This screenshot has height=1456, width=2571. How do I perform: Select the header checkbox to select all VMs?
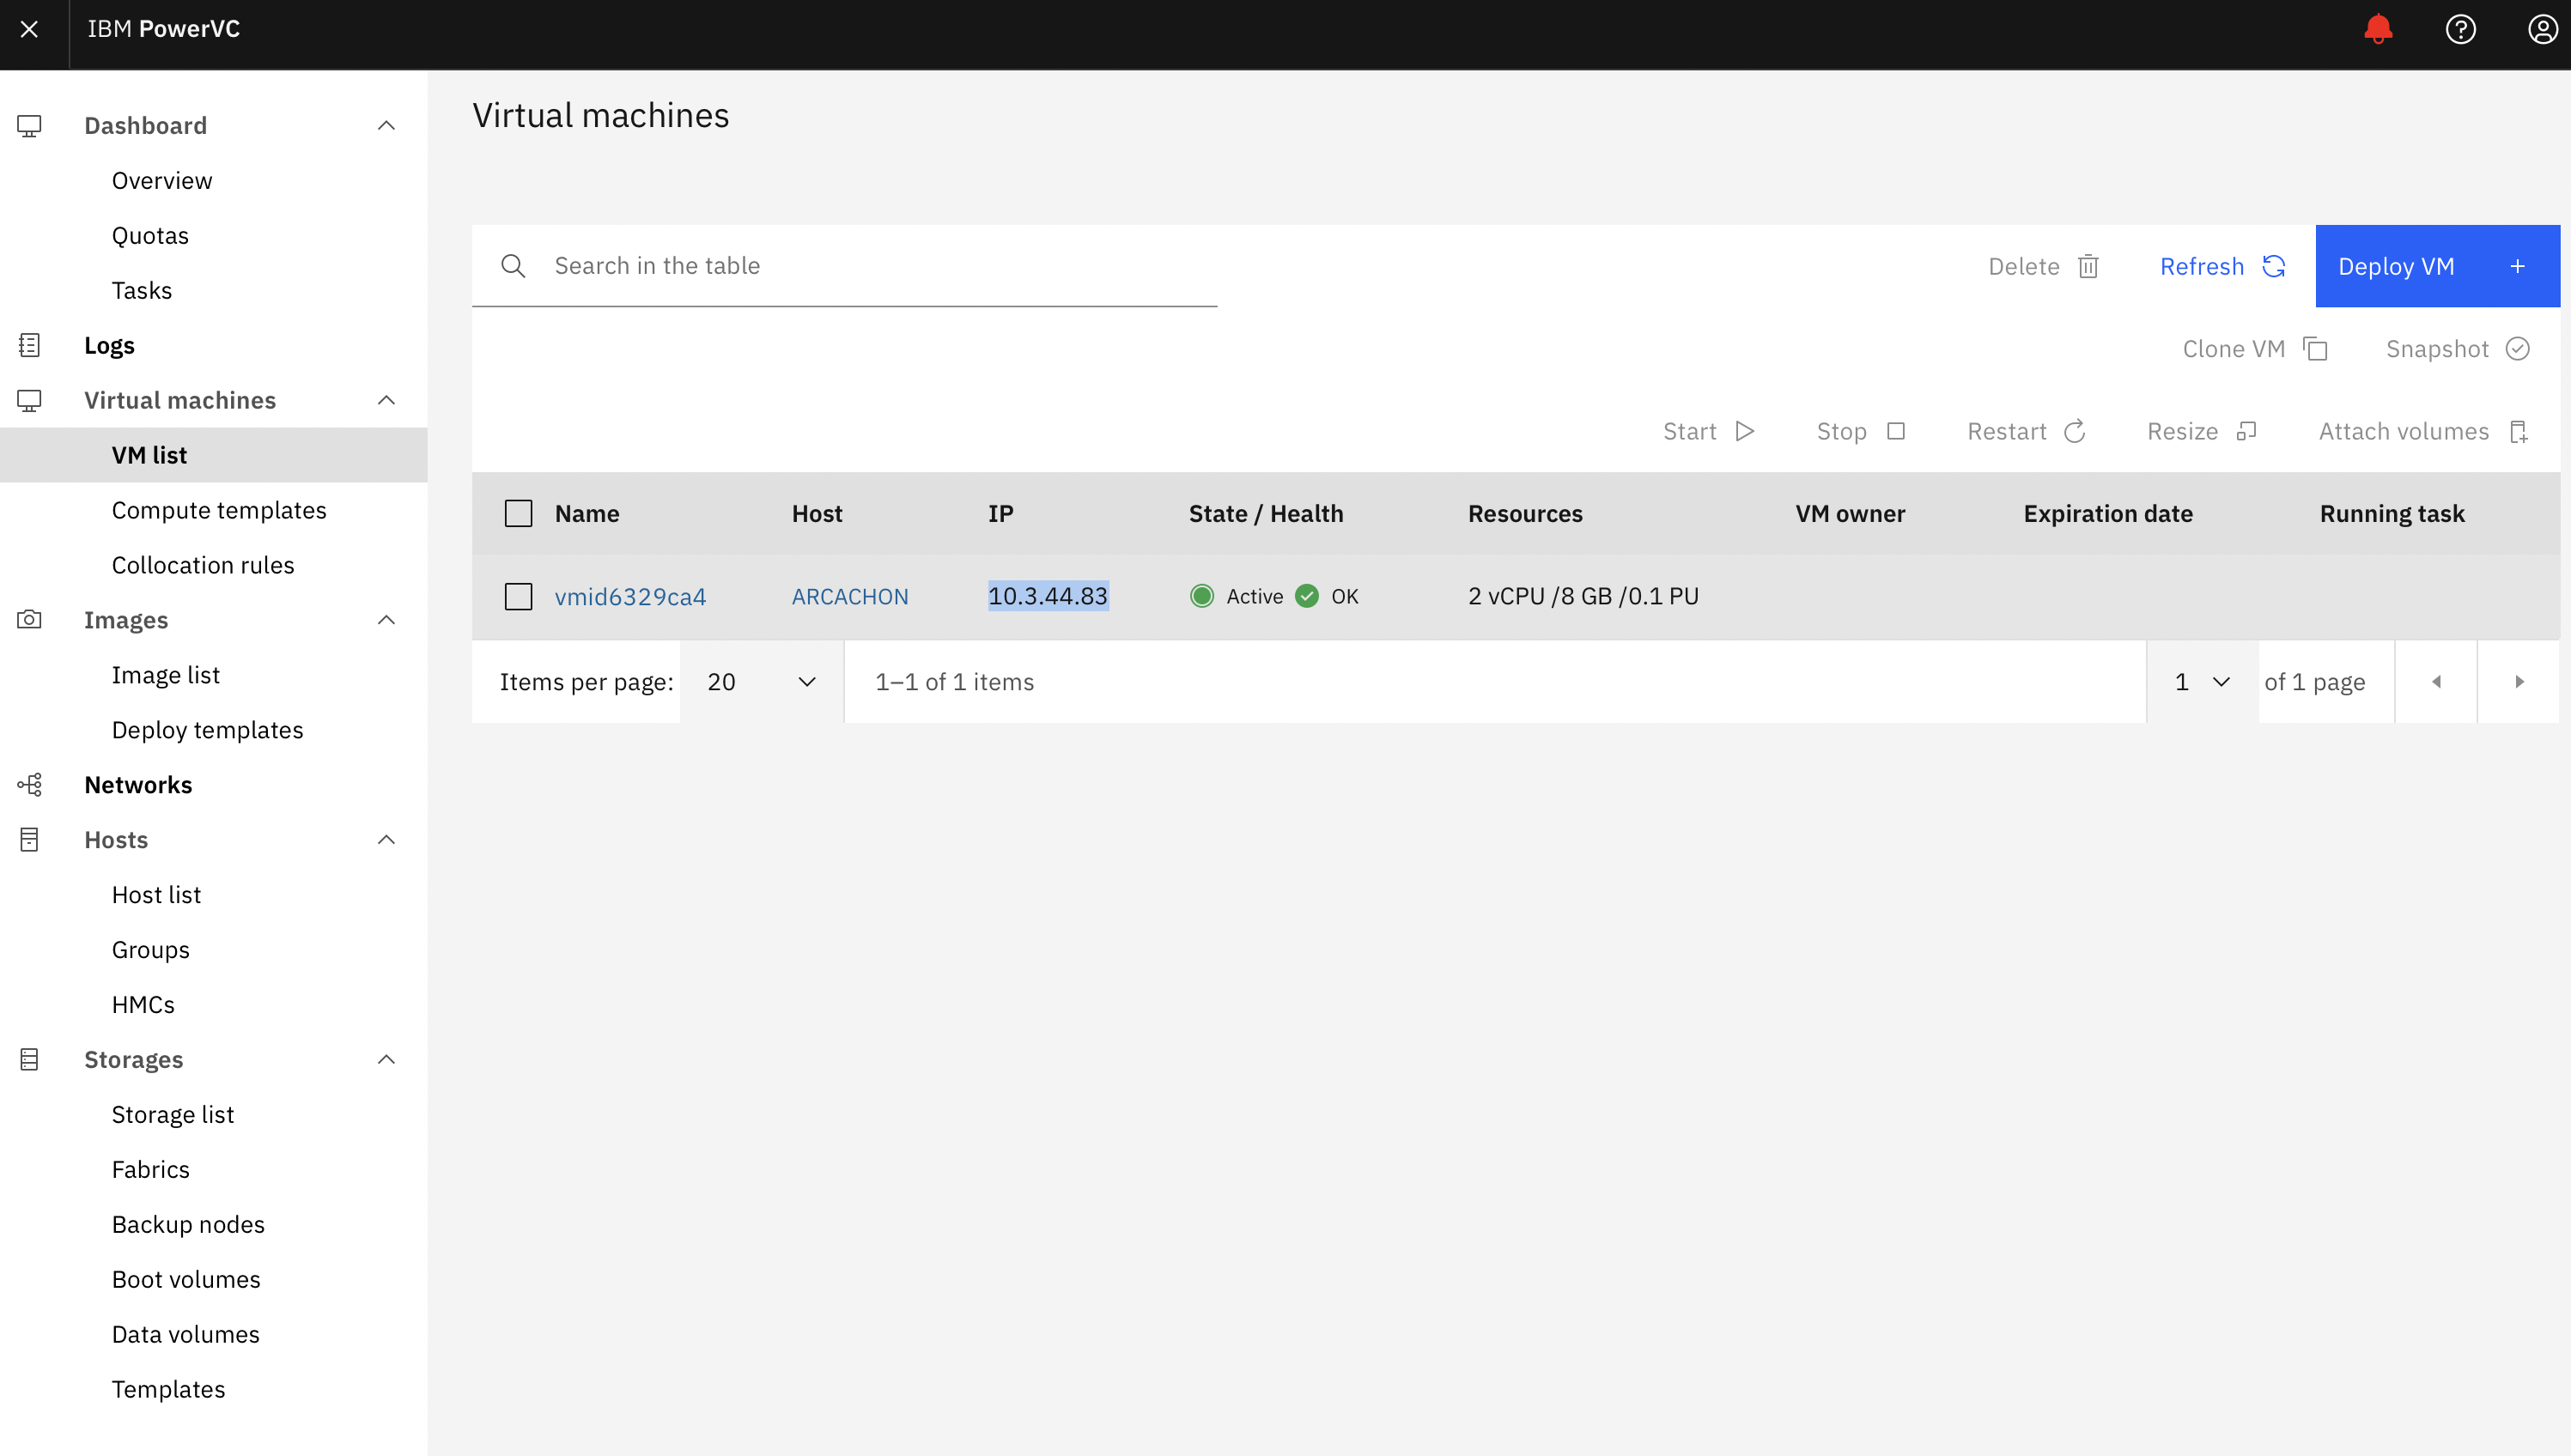coord(518,513)
